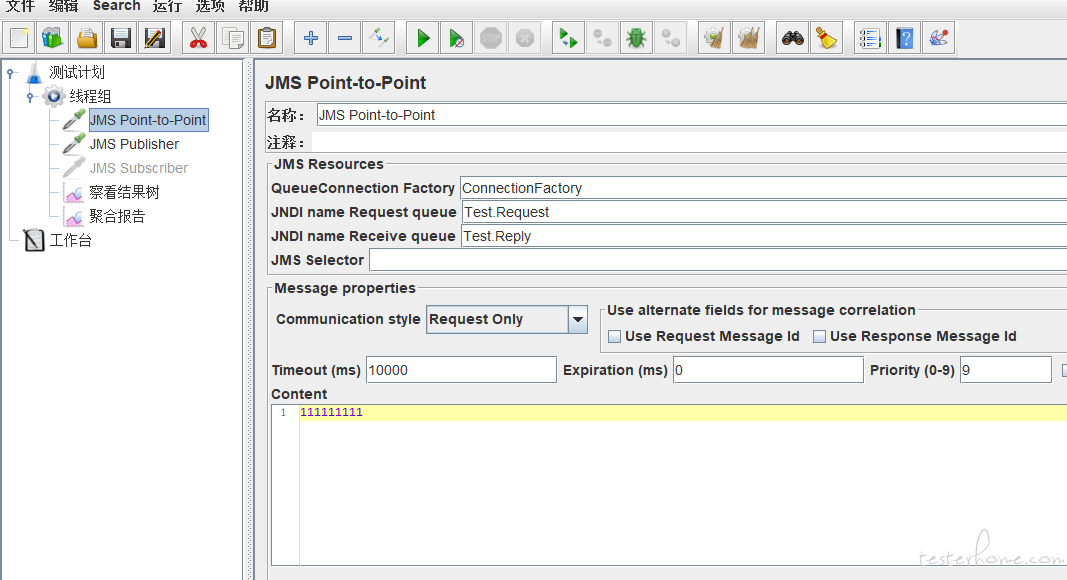The image size is (1067, 580).
Task: Select JMS Publisher in the tree
Action: click(x=134, y=144)
